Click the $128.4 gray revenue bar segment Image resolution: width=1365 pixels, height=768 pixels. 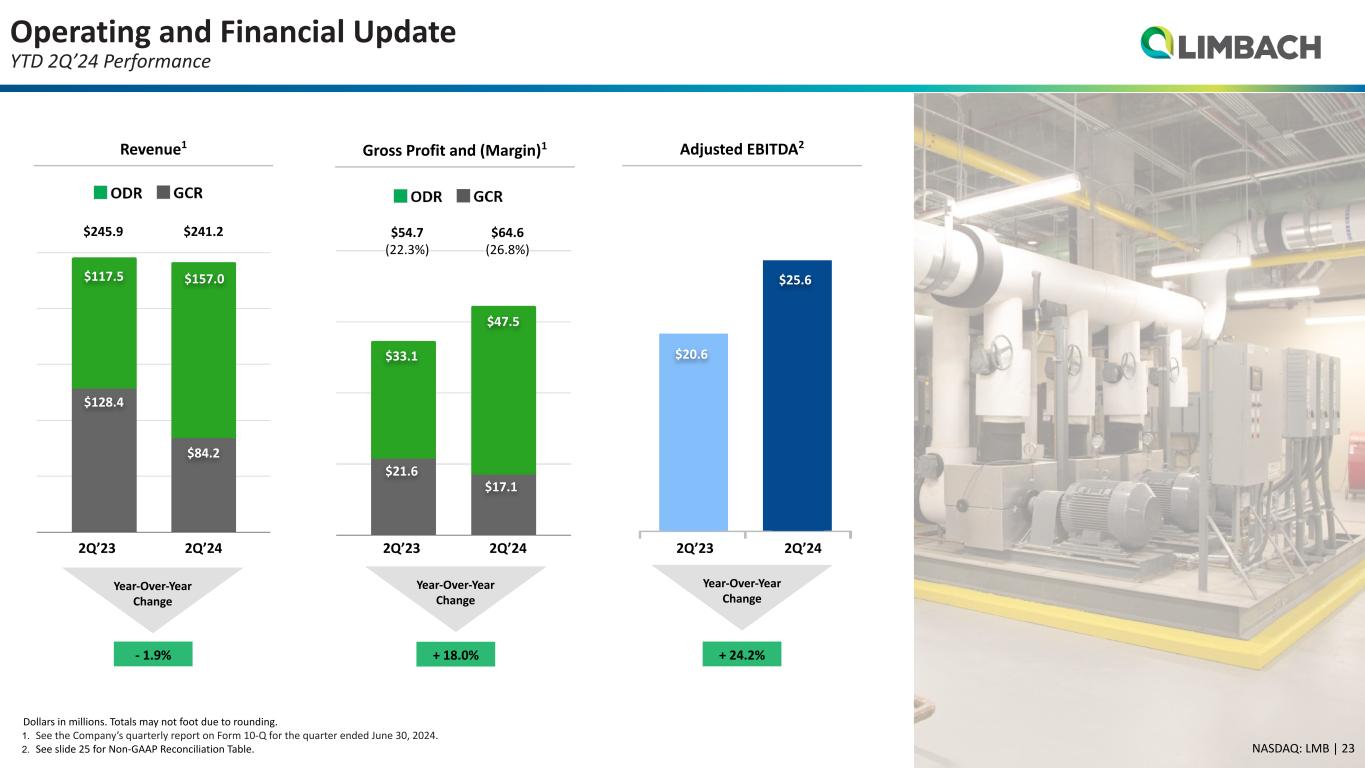104,460
